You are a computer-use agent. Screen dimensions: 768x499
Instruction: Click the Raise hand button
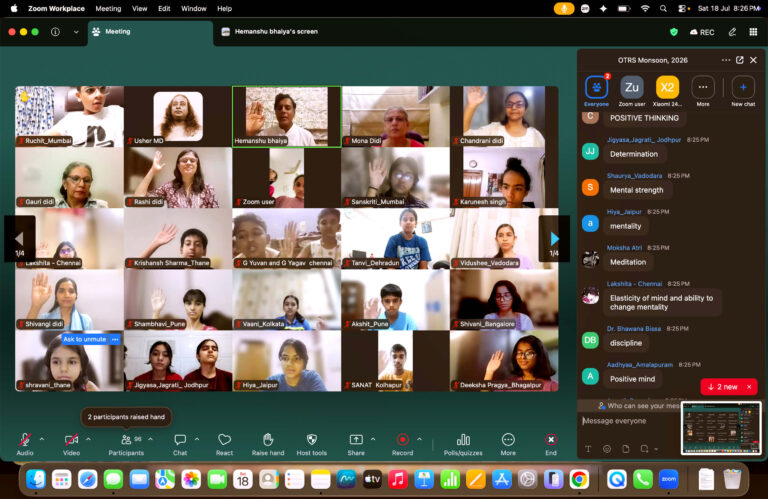(268, 444)
